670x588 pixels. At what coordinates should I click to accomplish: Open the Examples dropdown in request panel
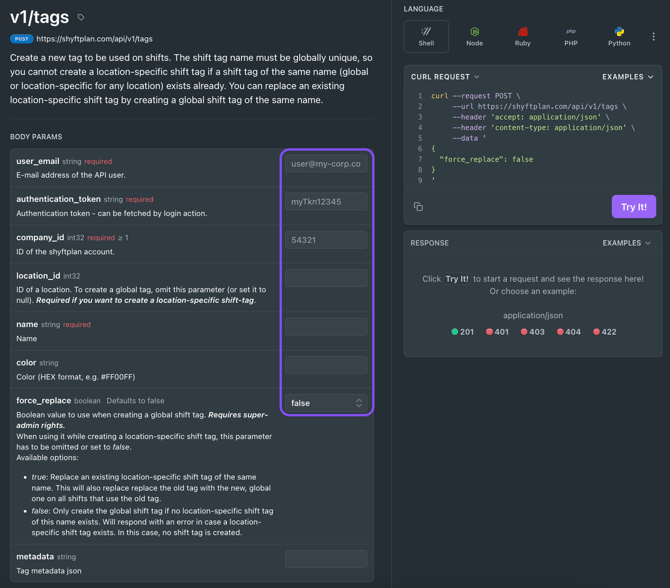pos(627,77)
